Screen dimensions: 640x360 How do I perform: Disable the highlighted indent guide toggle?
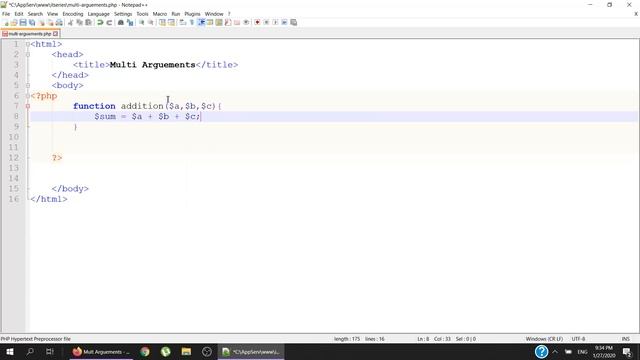pos(201,22)
